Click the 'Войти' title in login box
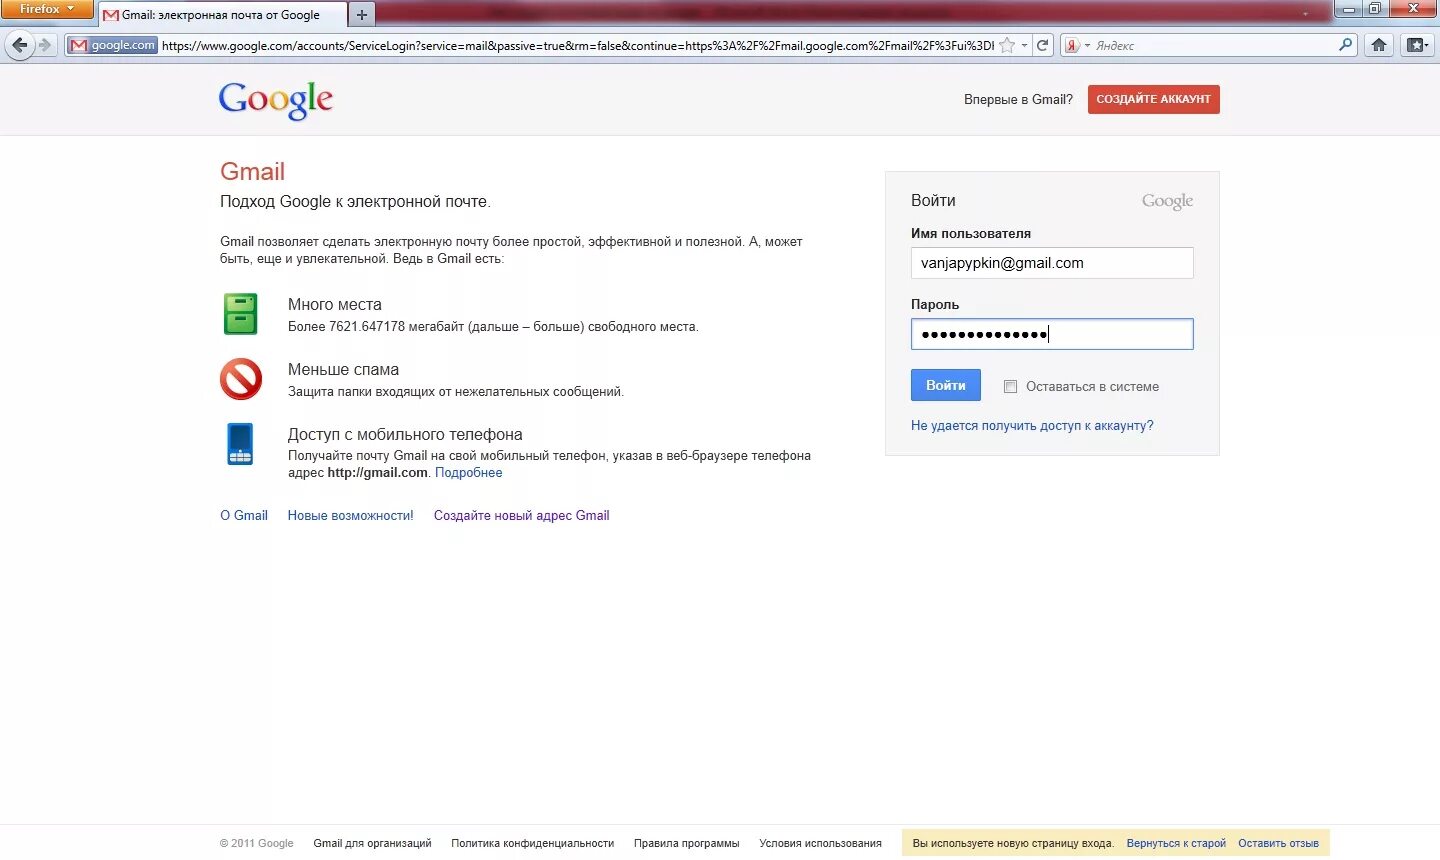 click(x=933, y=200)
